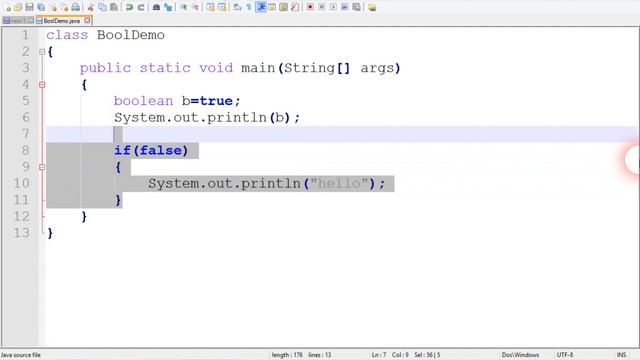Click the keyword 'boolean' on line 5
640x360 pixels.
point(143,101)
